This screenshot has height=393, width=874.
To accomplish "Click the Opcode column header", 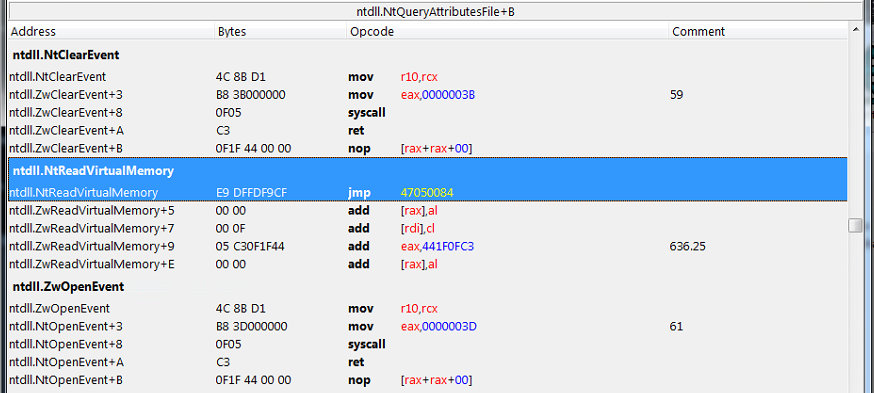I will [507, 31].
